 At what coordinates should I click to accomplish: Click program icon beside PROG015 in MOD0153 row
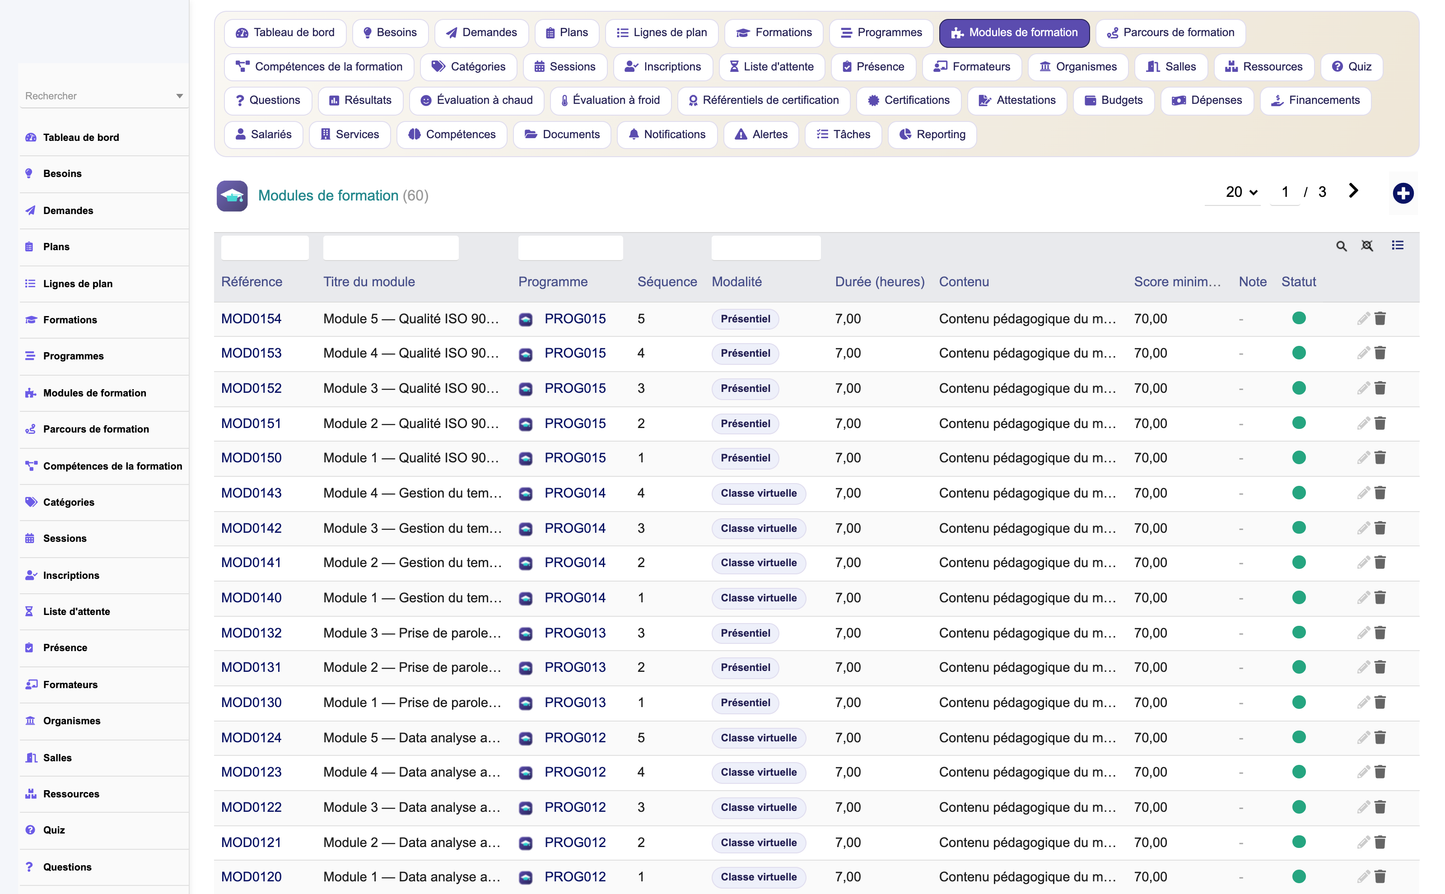[525, 354]
